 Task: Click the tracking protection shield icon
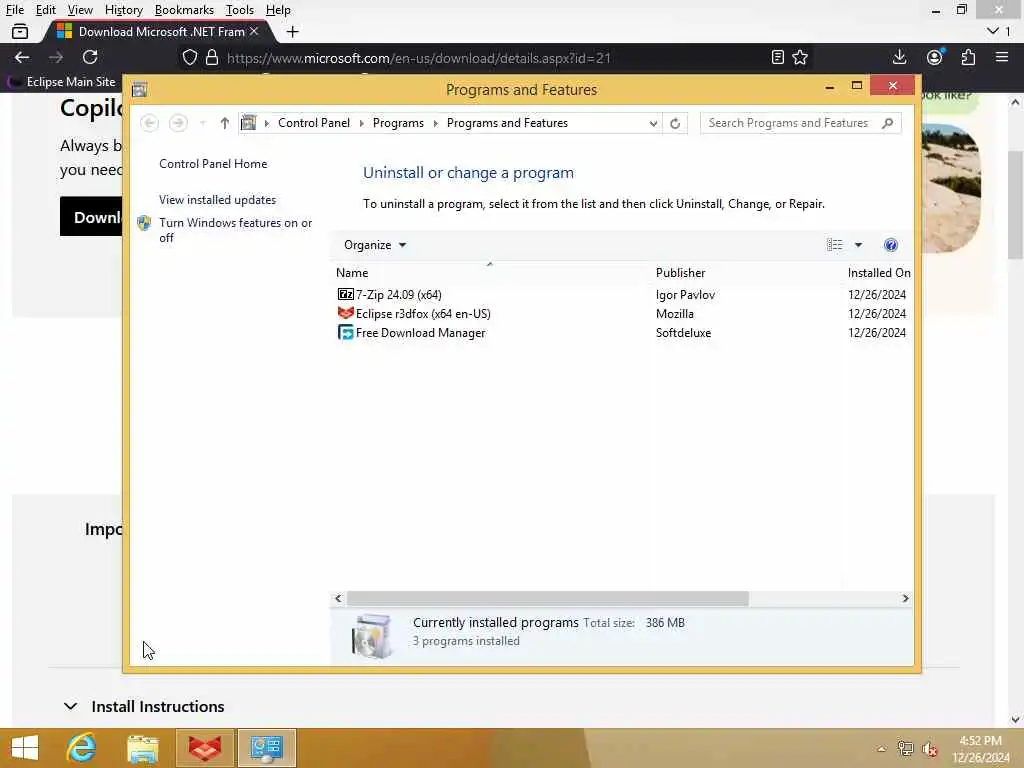(189, 57)
